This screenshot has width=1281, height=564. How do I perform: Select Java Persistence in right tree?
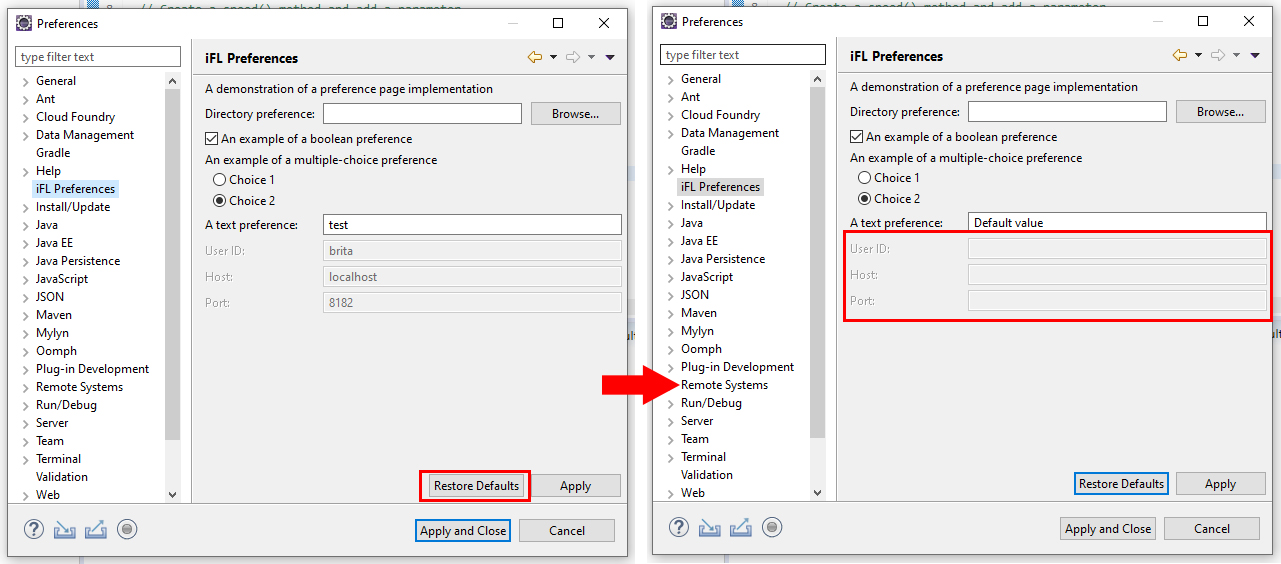723,259
